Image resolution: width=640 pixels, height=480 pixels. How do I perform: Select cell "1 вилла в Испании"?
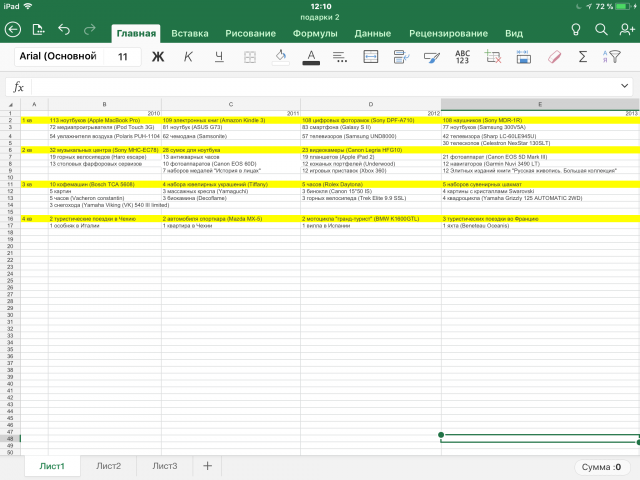coord(371,226)
